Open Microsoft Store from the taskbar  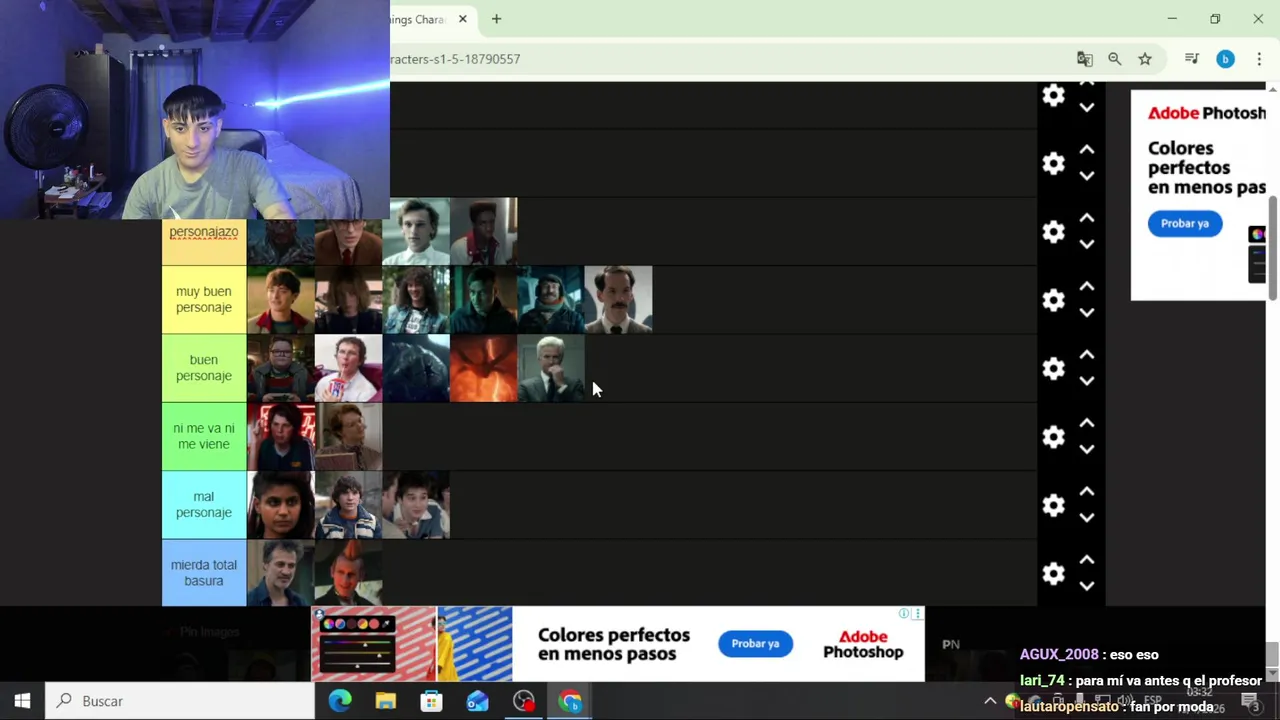pos(431,701)
